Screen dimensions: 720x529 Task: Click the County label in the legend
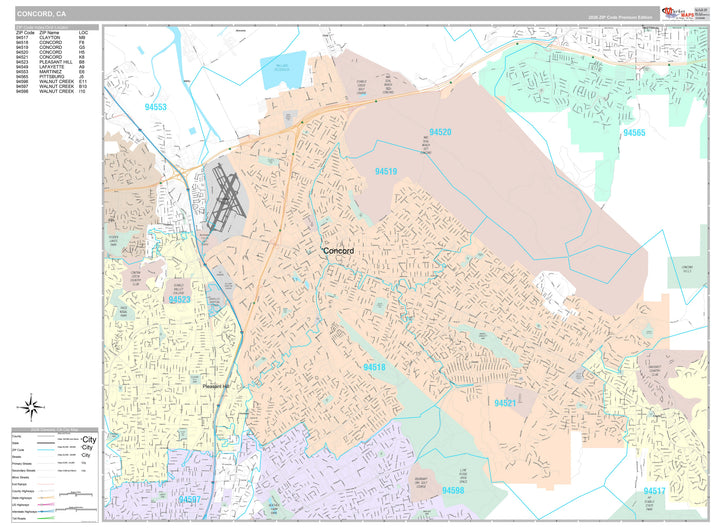[x=17, y=436]
